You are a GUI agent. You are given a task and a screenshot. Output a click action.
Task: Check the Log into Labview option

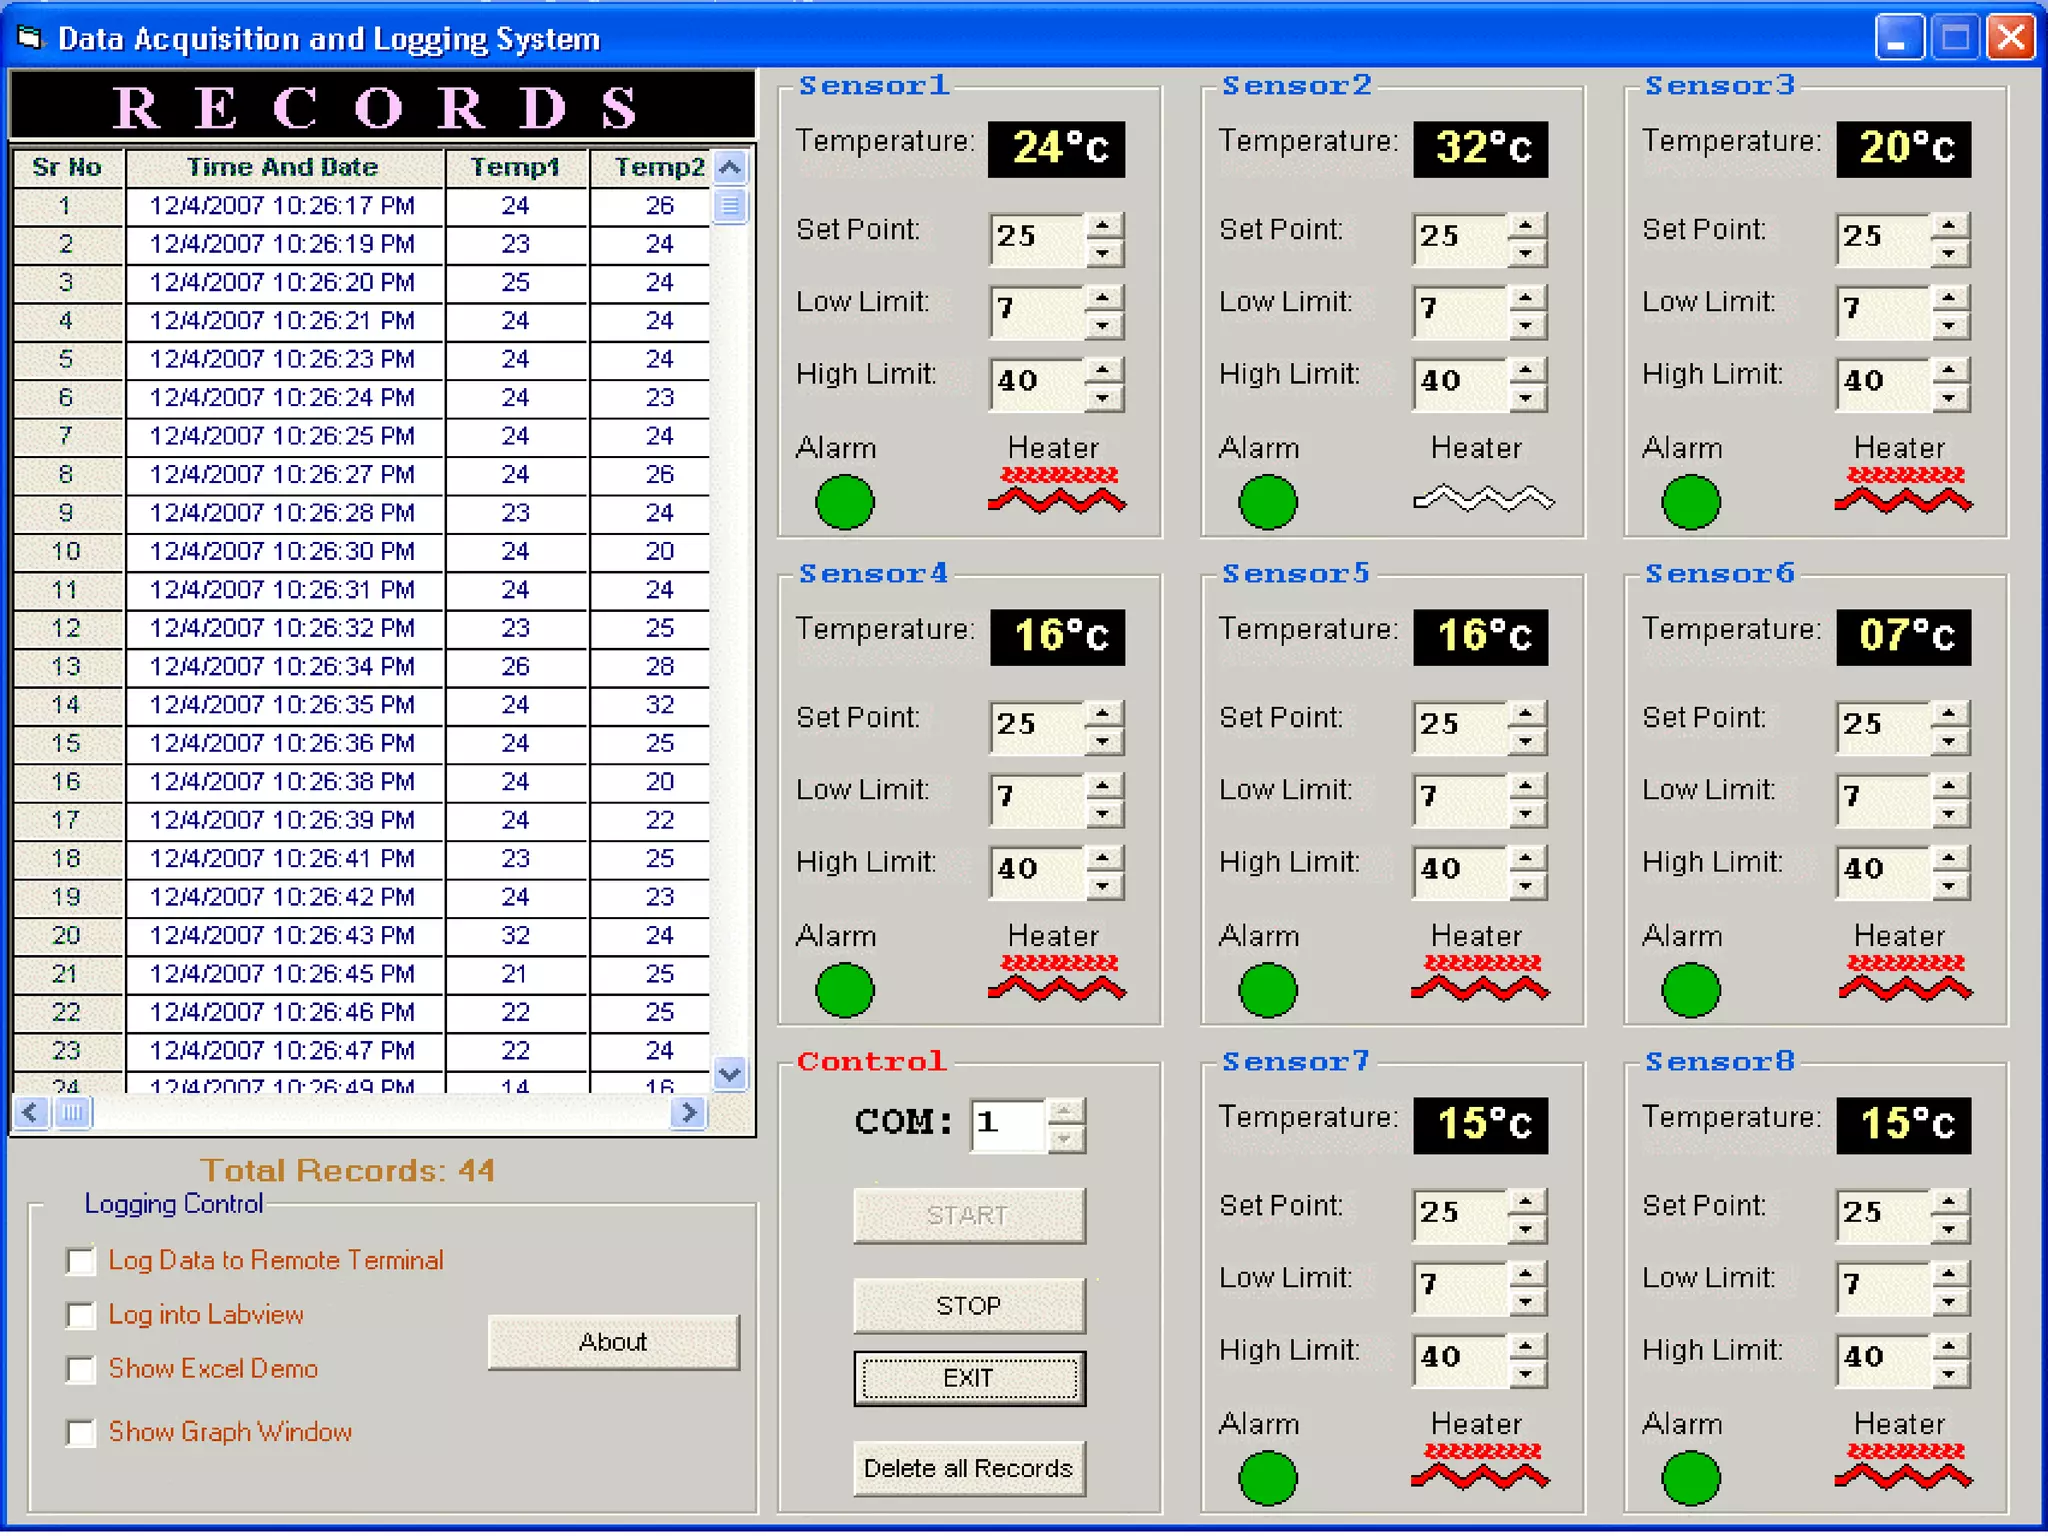81,1315
